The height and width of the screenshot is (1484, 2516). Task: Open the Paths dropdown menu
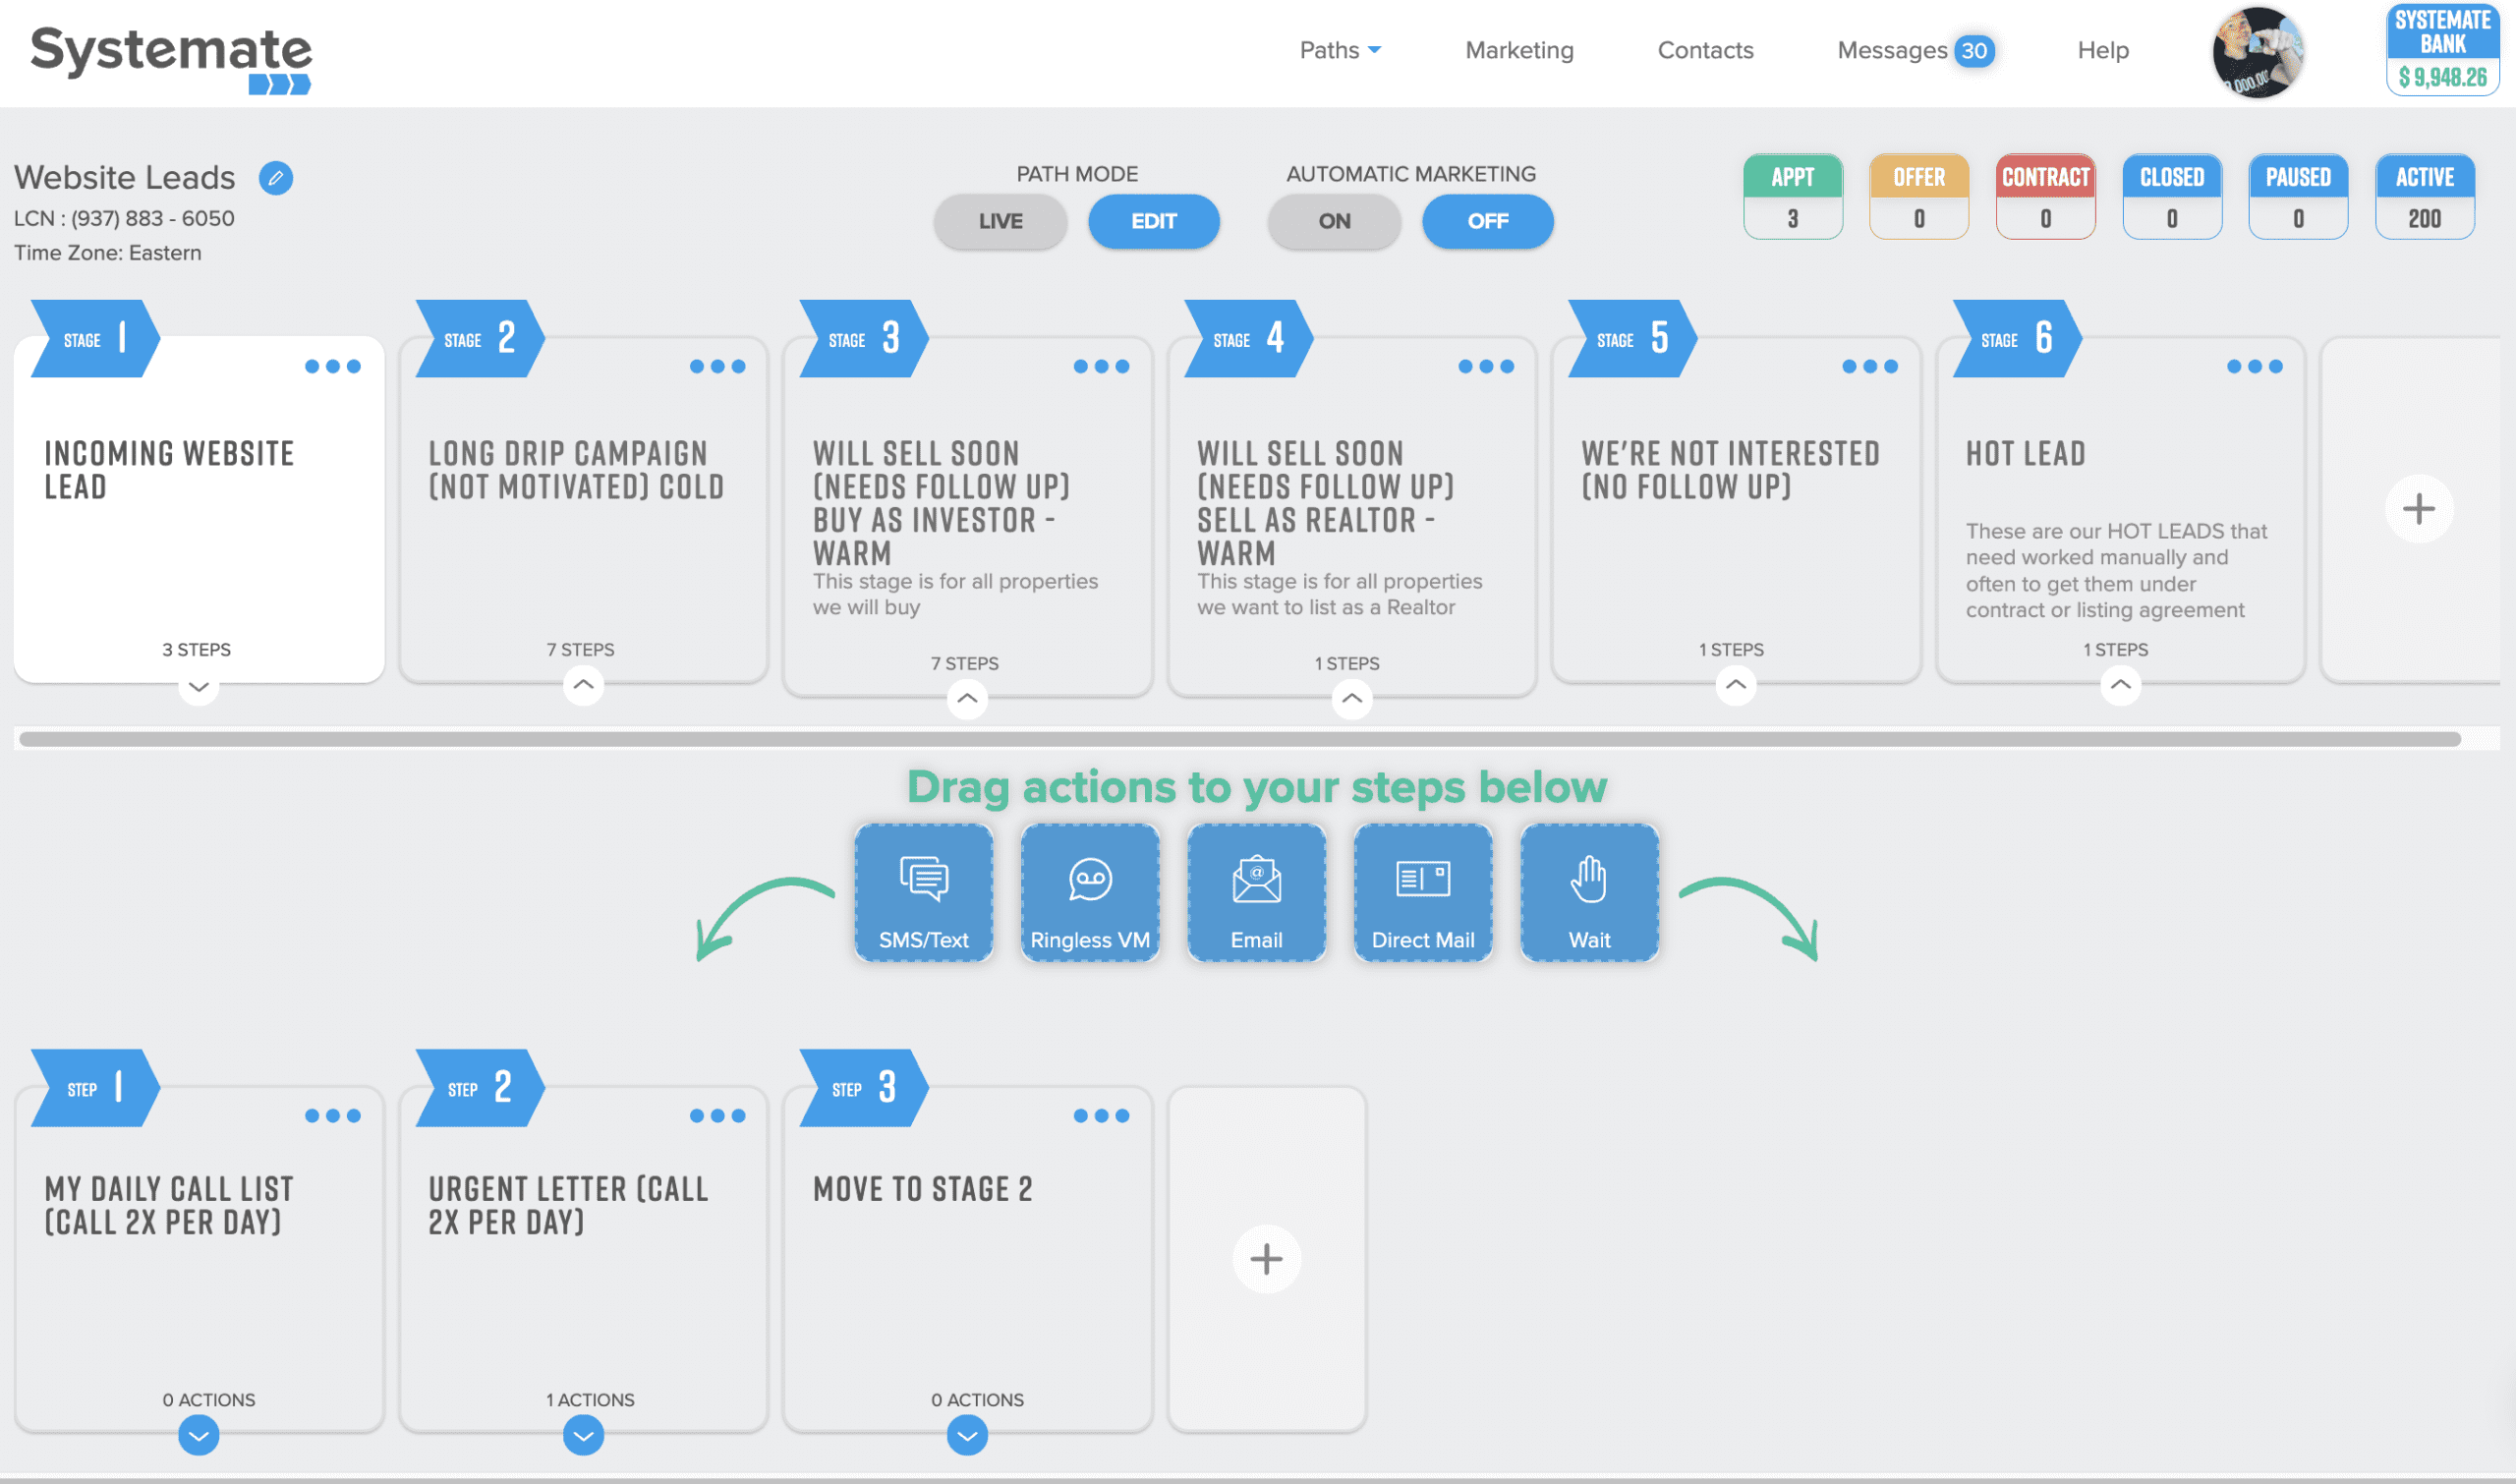[x=1336, y=49]
